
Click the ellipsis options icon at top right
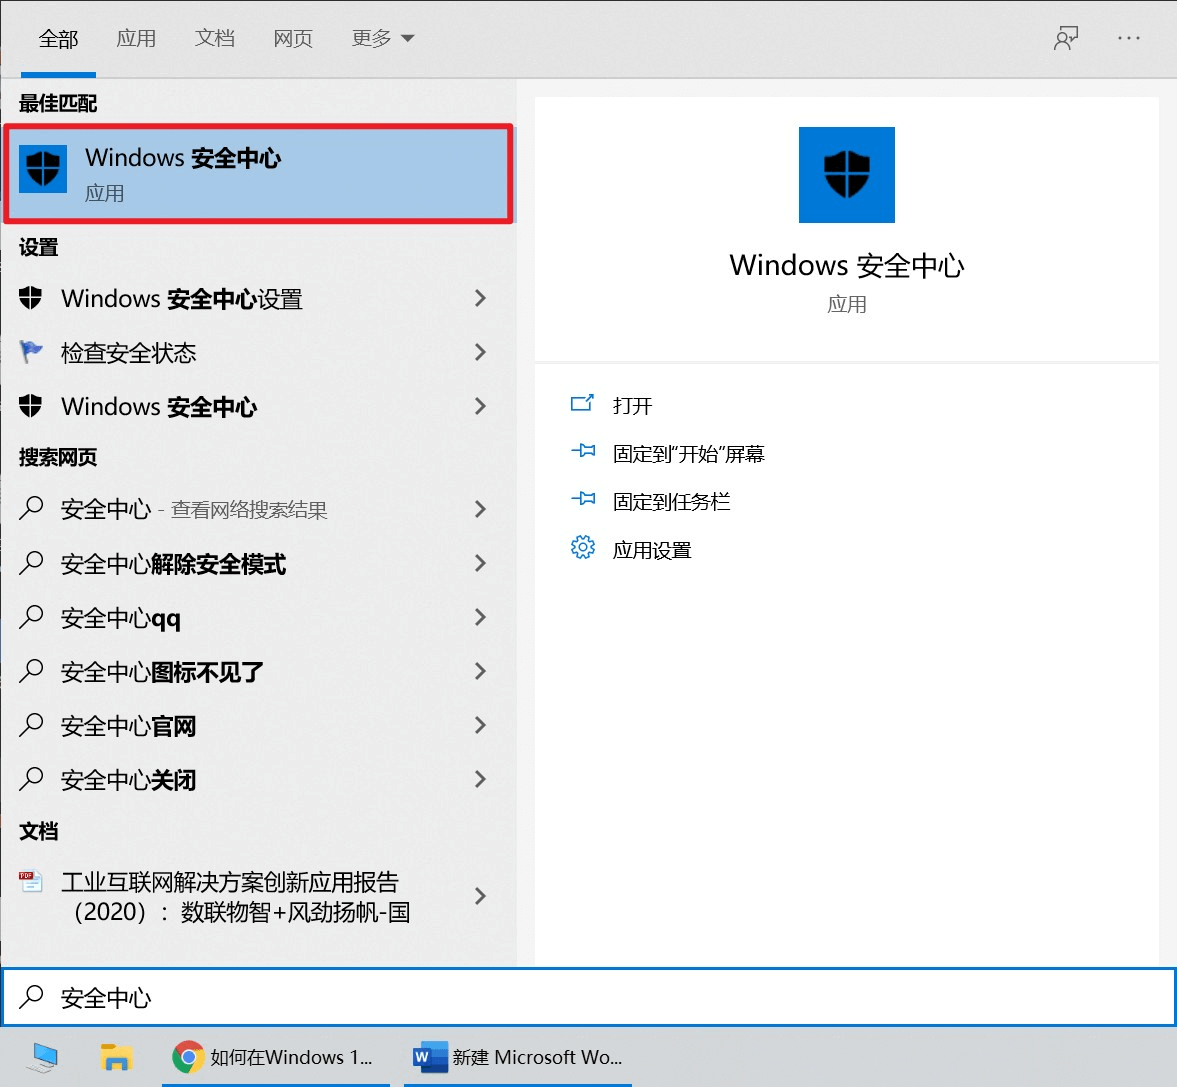click(x=1129, y=38)
